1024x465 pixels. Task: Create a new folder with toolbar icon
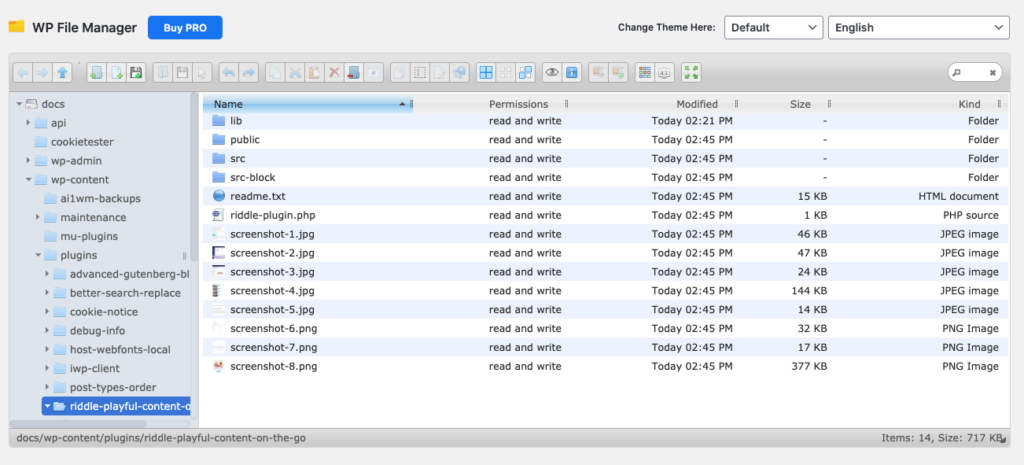tap(96, 72)
